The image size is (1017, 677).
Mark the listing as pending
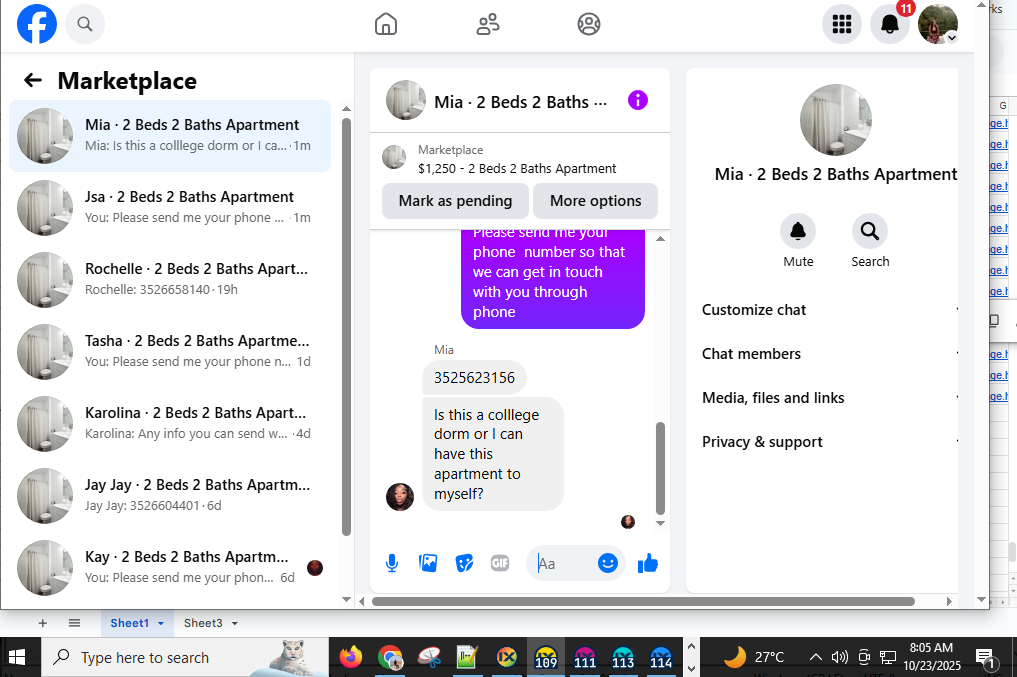click(x=455, y=201)
